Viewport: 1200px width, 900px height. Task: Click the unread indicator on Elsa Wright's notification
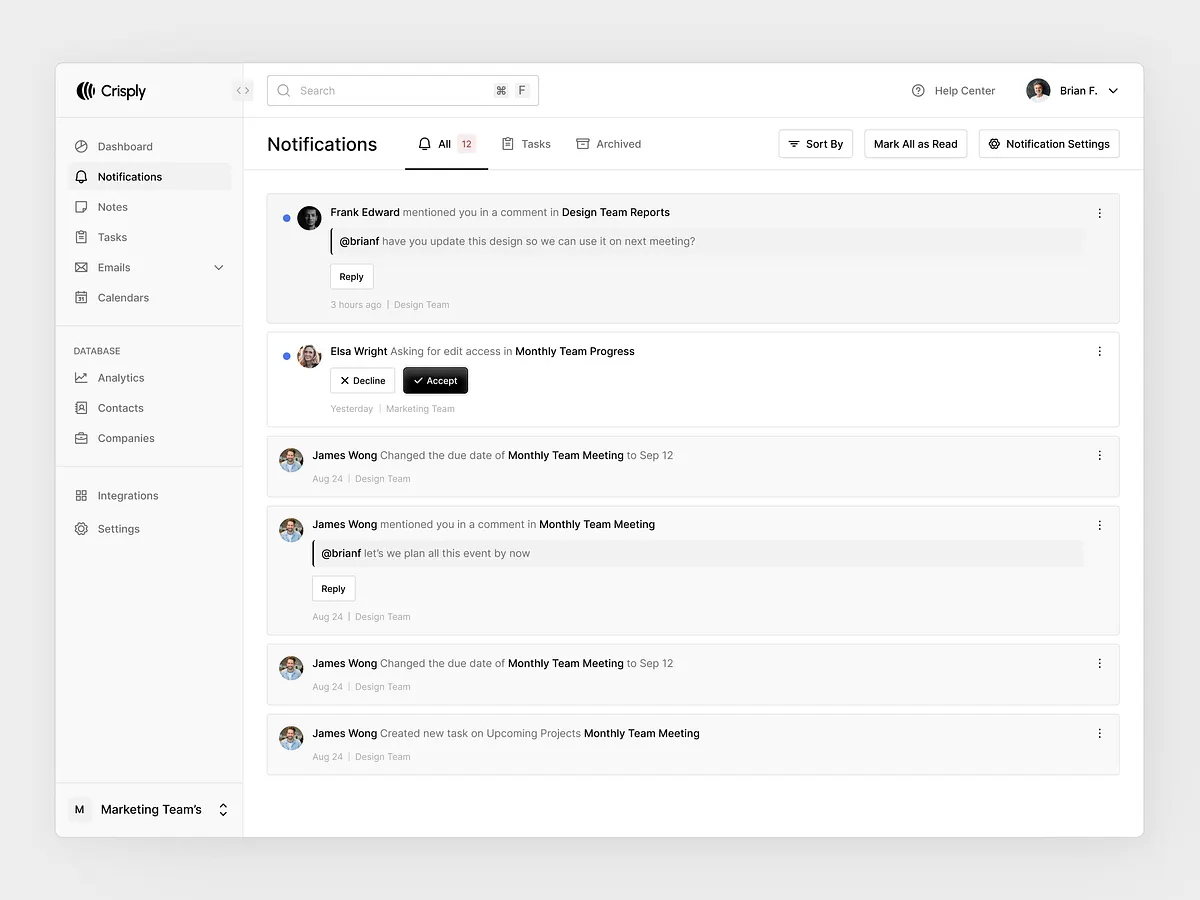pos(286,356)
